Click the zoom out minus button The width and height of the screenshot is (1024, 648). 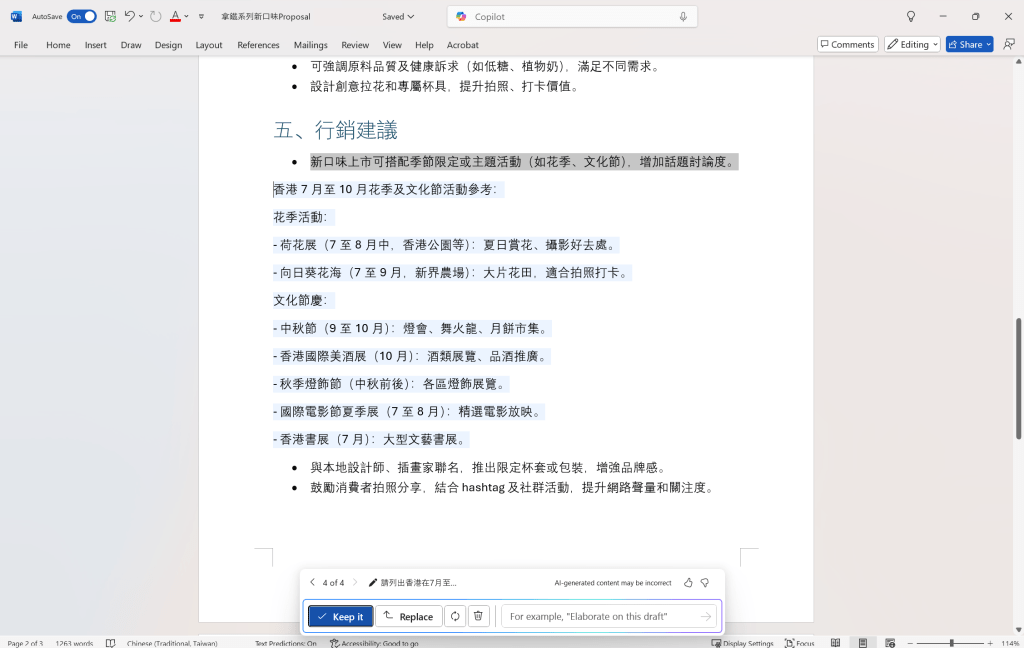910,643
